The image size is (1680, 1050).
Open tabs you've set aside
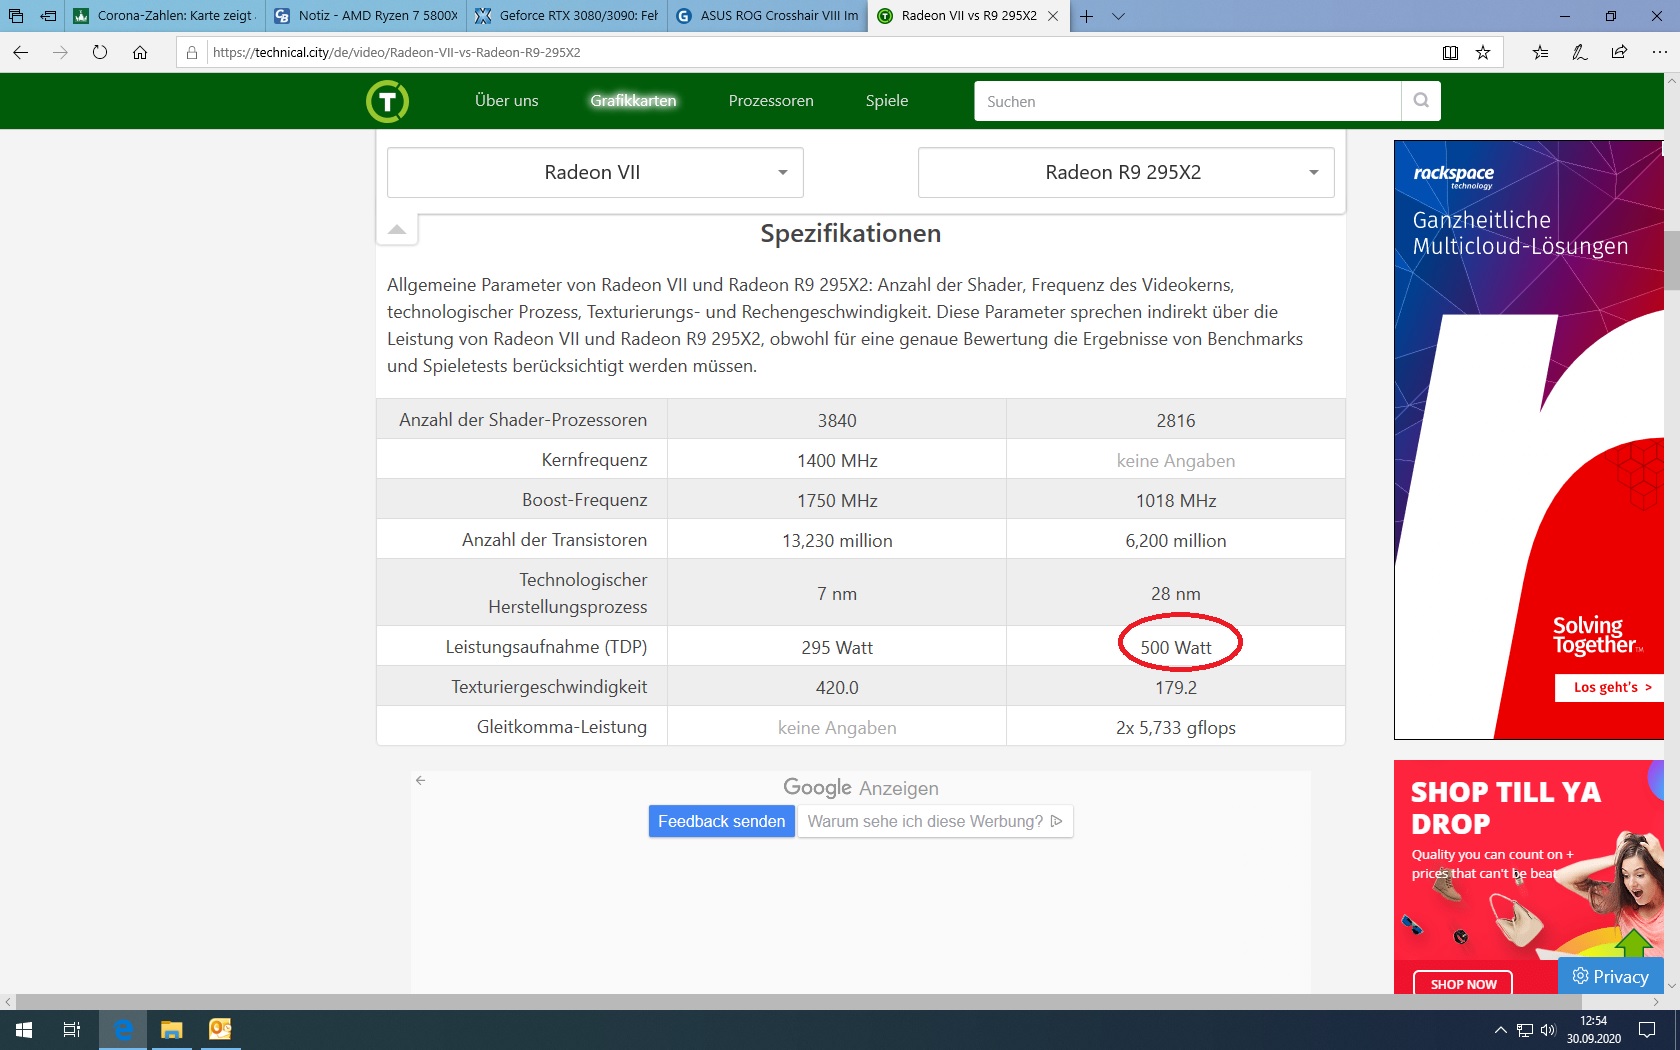pyautogui.click(x=16, y=16)
